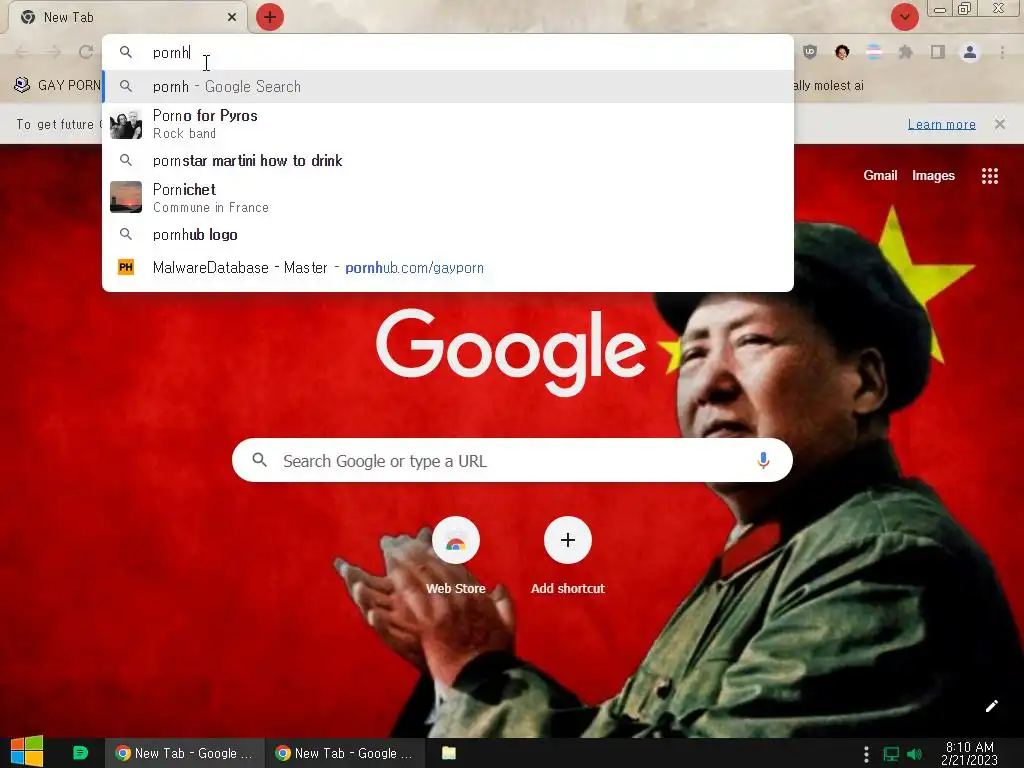Open a new tab with the plus button
The image size is (1024, 768).
point(270,17)
